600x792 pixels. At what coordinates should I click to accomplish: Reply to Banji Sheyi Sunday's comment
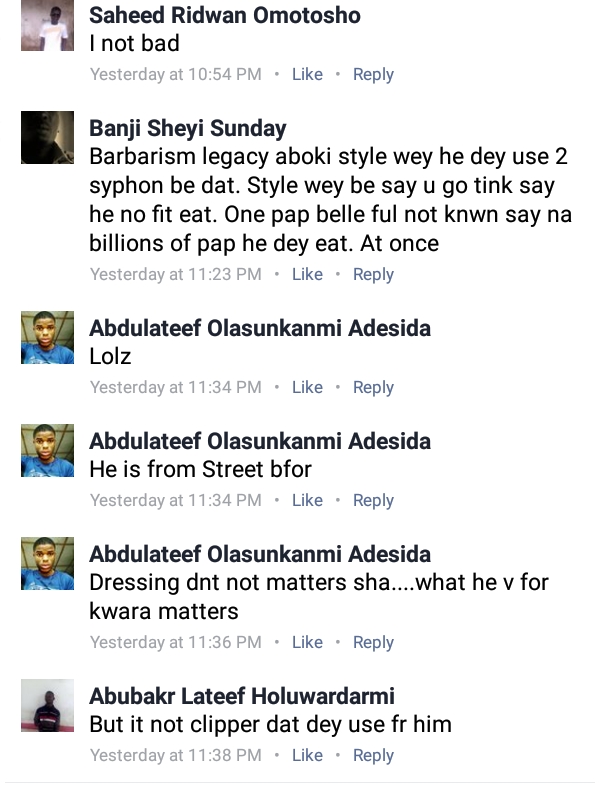tap(373, 274)
